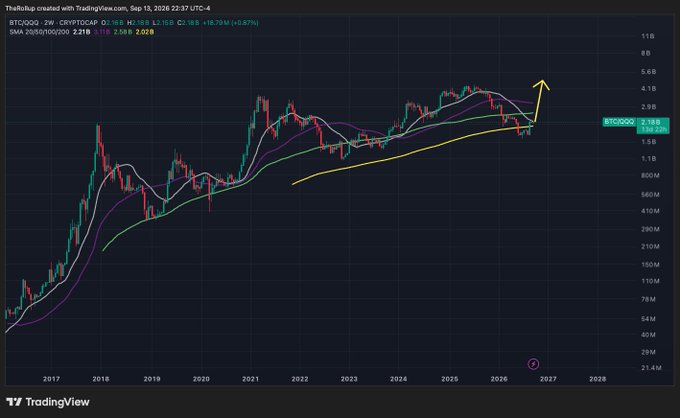
Task: Click the 2028 time axis label
Action: (598, 379)
